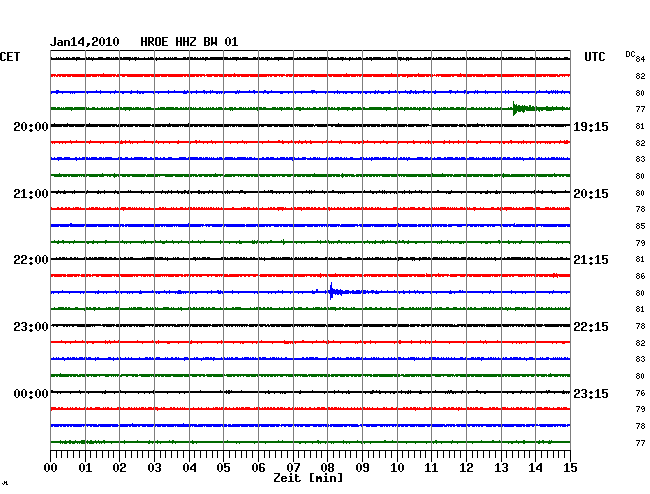Click the 07 minute axis tick label
This screenshot has height=494, width=650.
pyautogui.click(x=293, y=467)
